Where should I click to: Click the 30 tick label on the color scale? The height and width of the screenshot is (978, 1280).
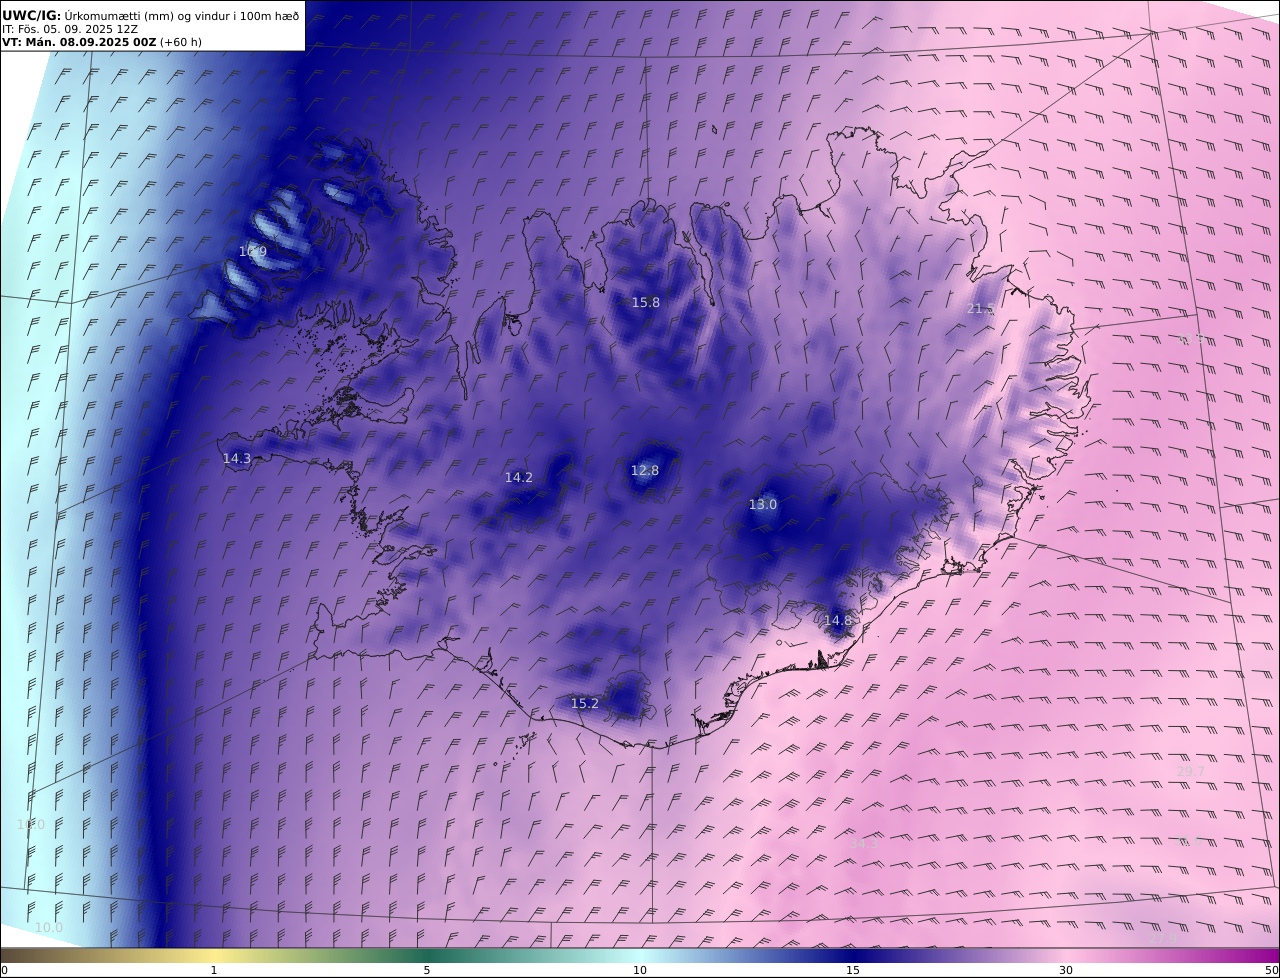coord(1066,970)
